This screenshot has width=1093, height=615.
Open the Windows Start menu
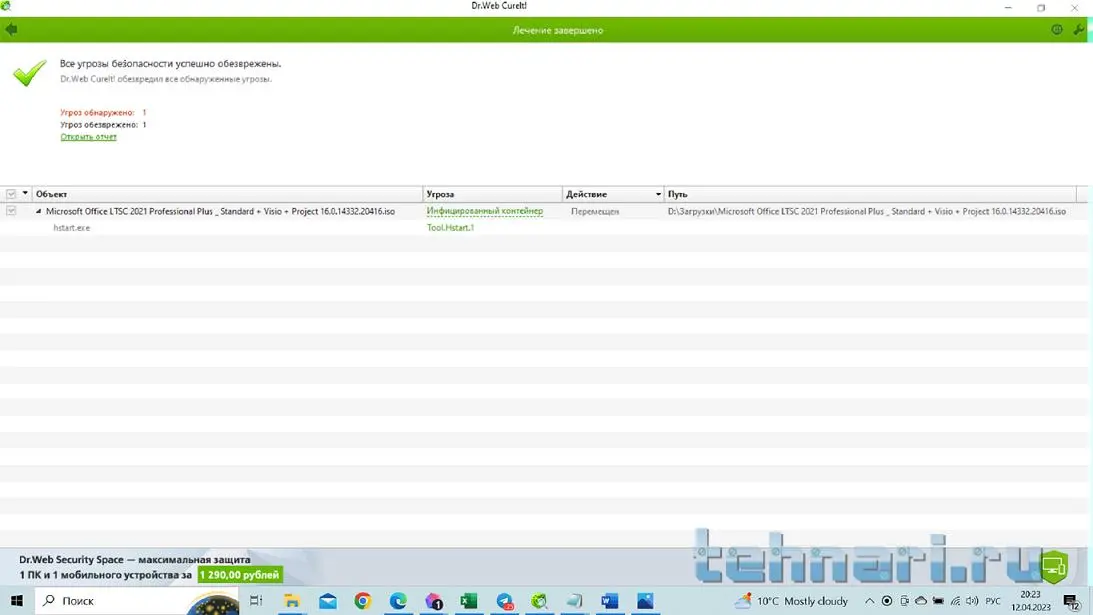point(17,600)
